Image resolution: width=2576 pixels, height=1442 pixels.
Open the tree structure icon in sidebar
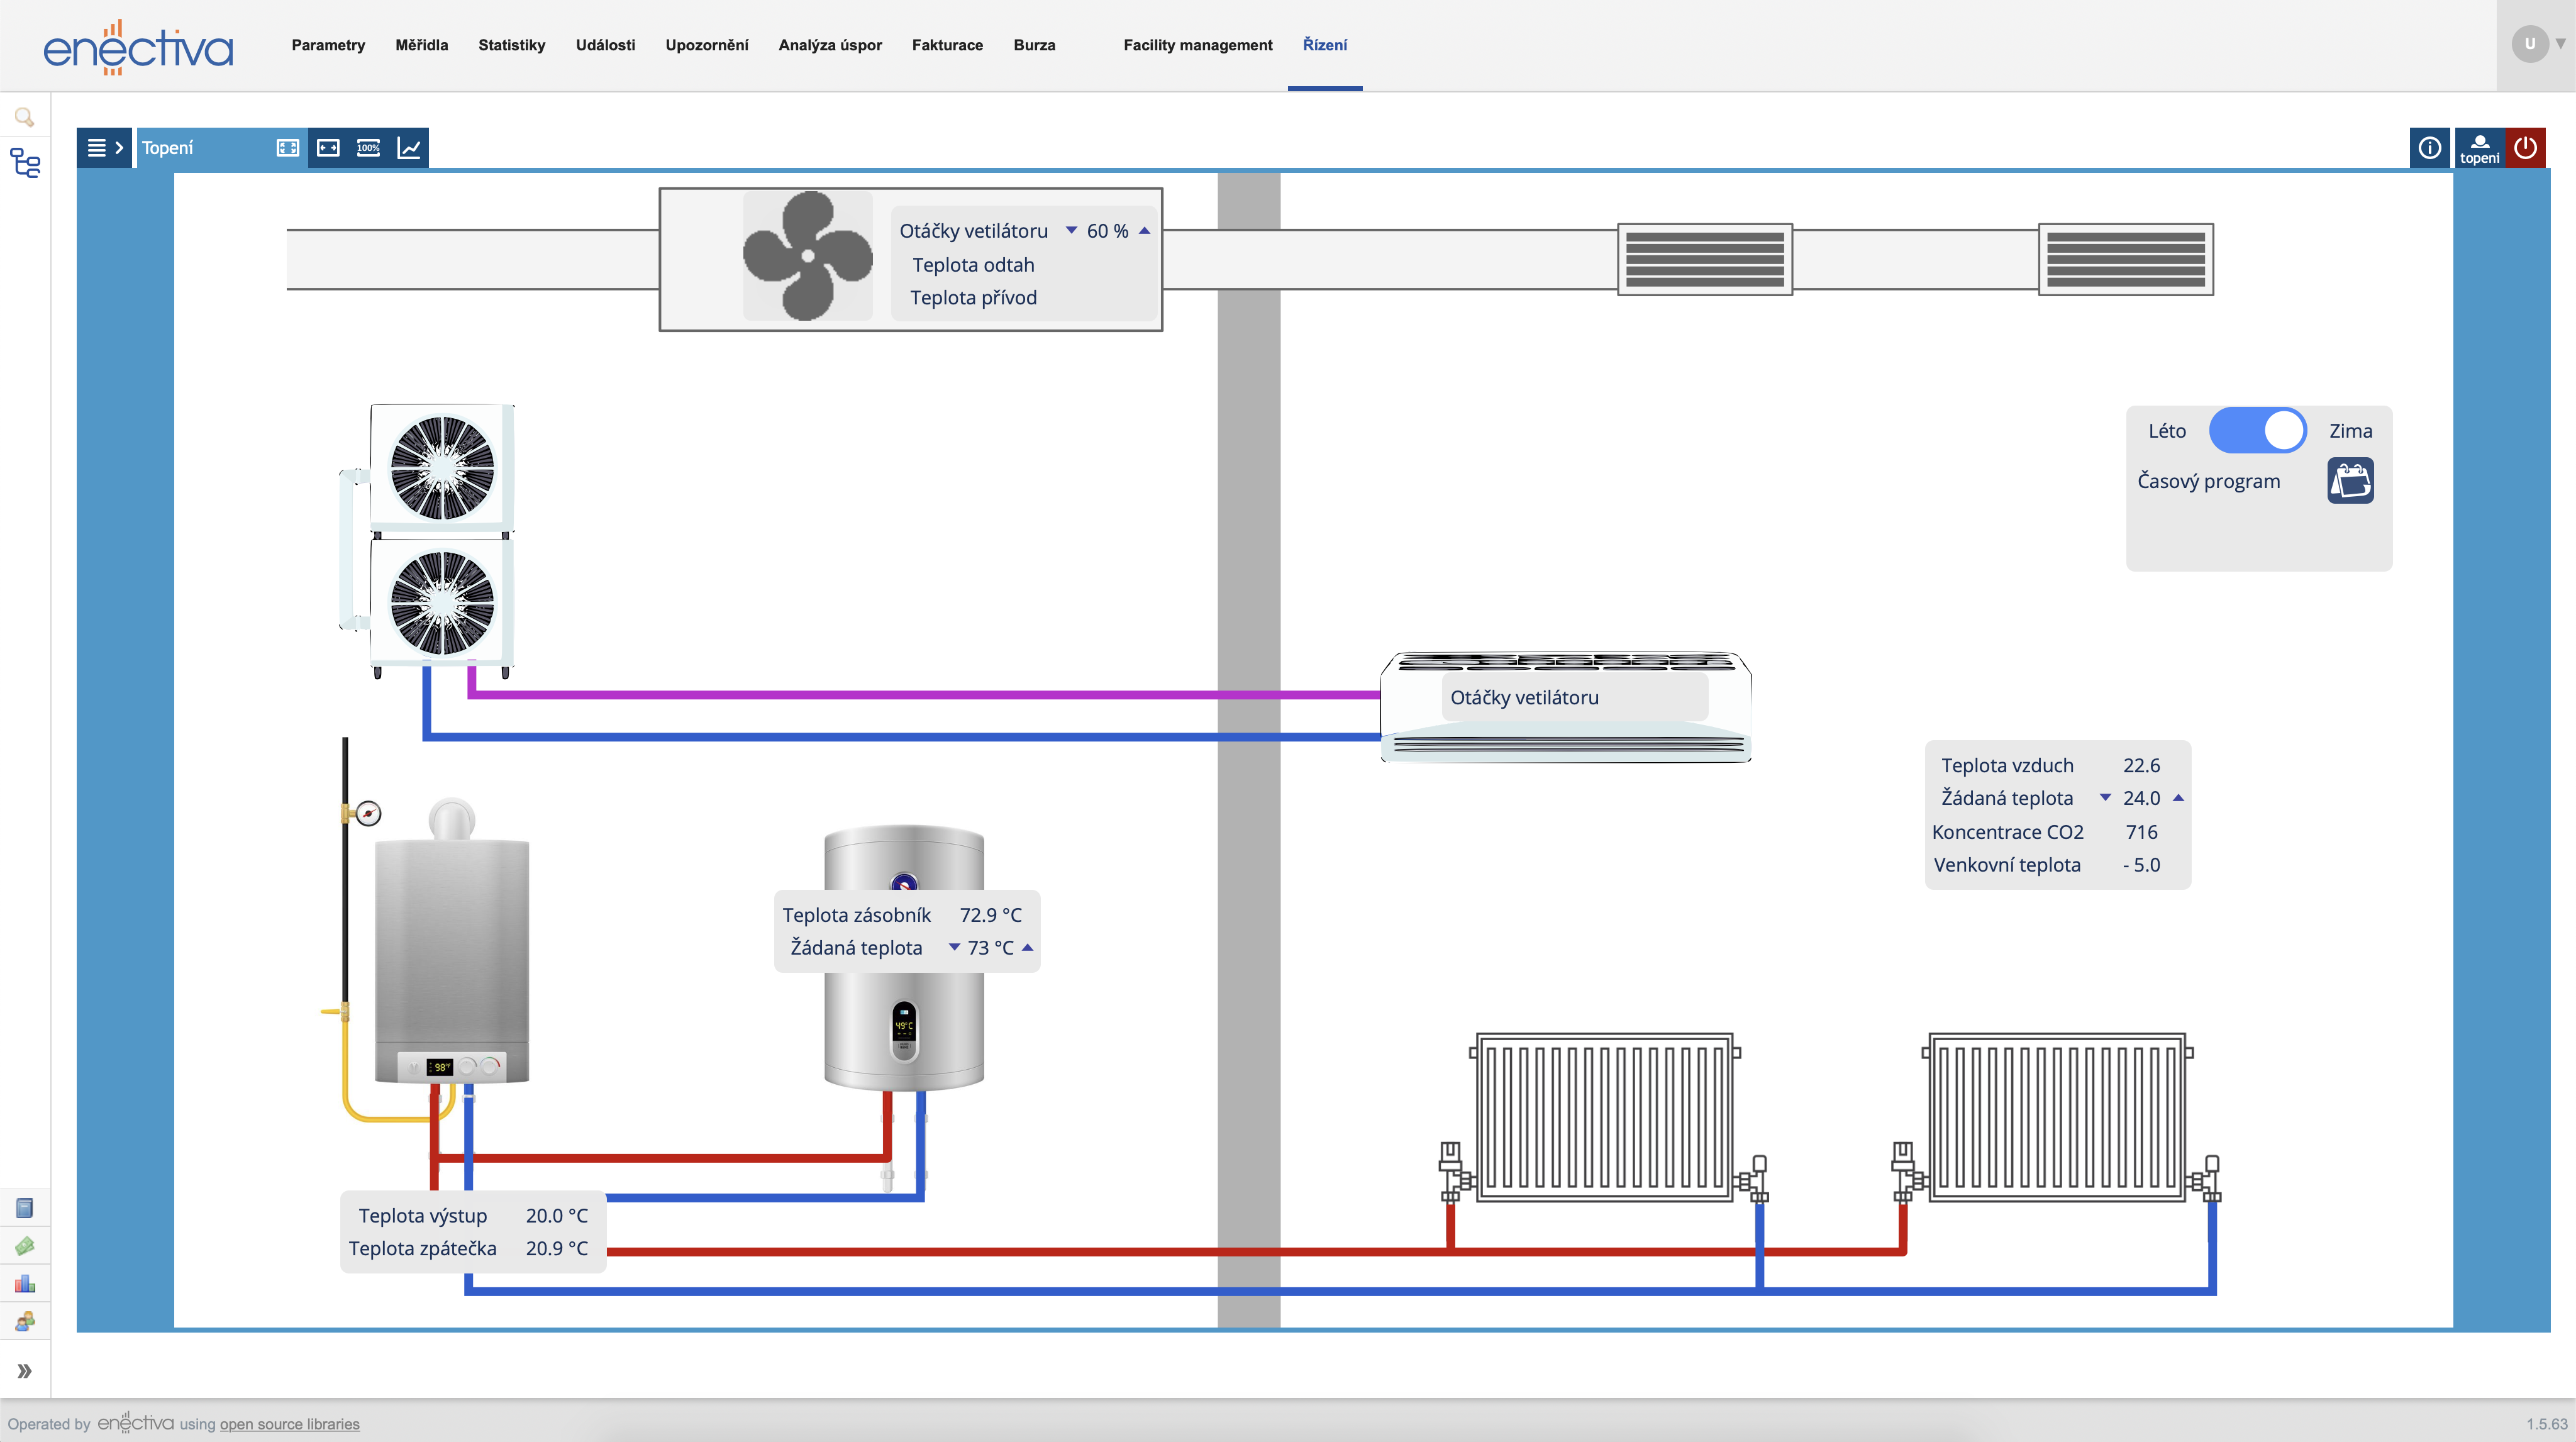point(25,163)
